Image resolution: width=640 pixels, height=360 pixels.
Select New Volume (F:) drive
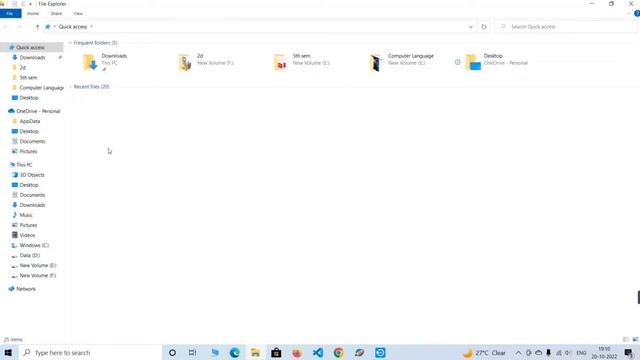pos(38,276)
